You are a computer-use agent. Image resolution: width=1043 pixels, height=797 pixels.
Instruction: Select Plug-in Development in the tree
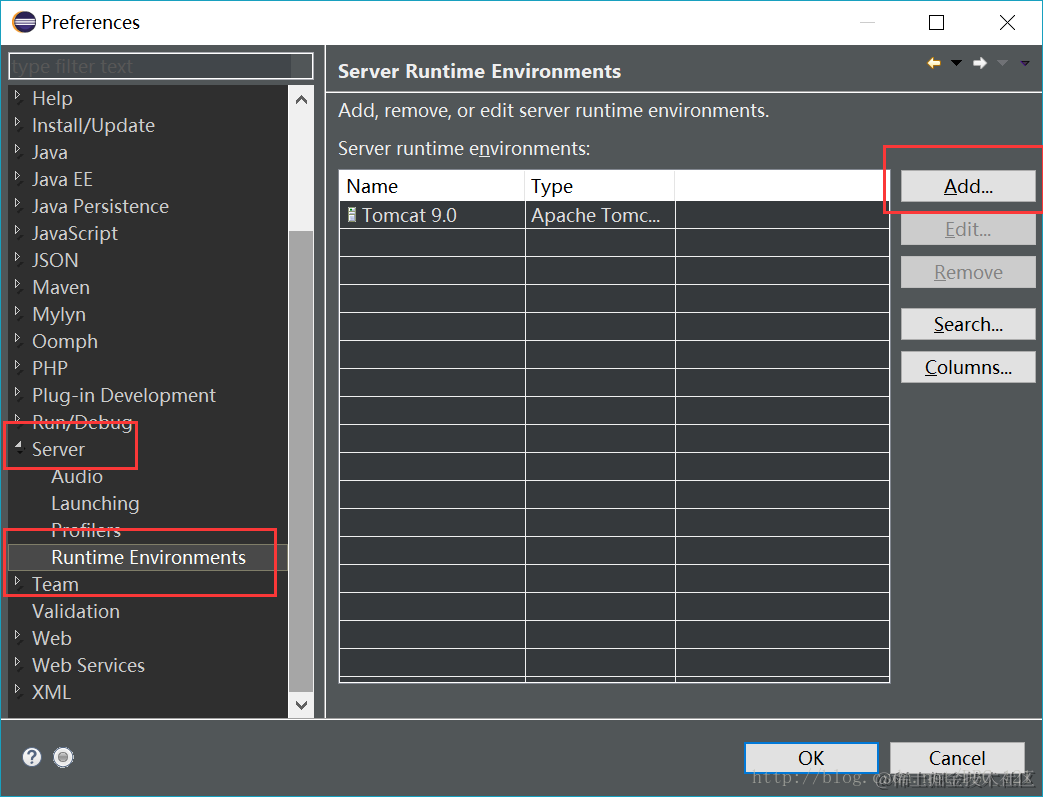pyautogui.click(x=124, y=395)
